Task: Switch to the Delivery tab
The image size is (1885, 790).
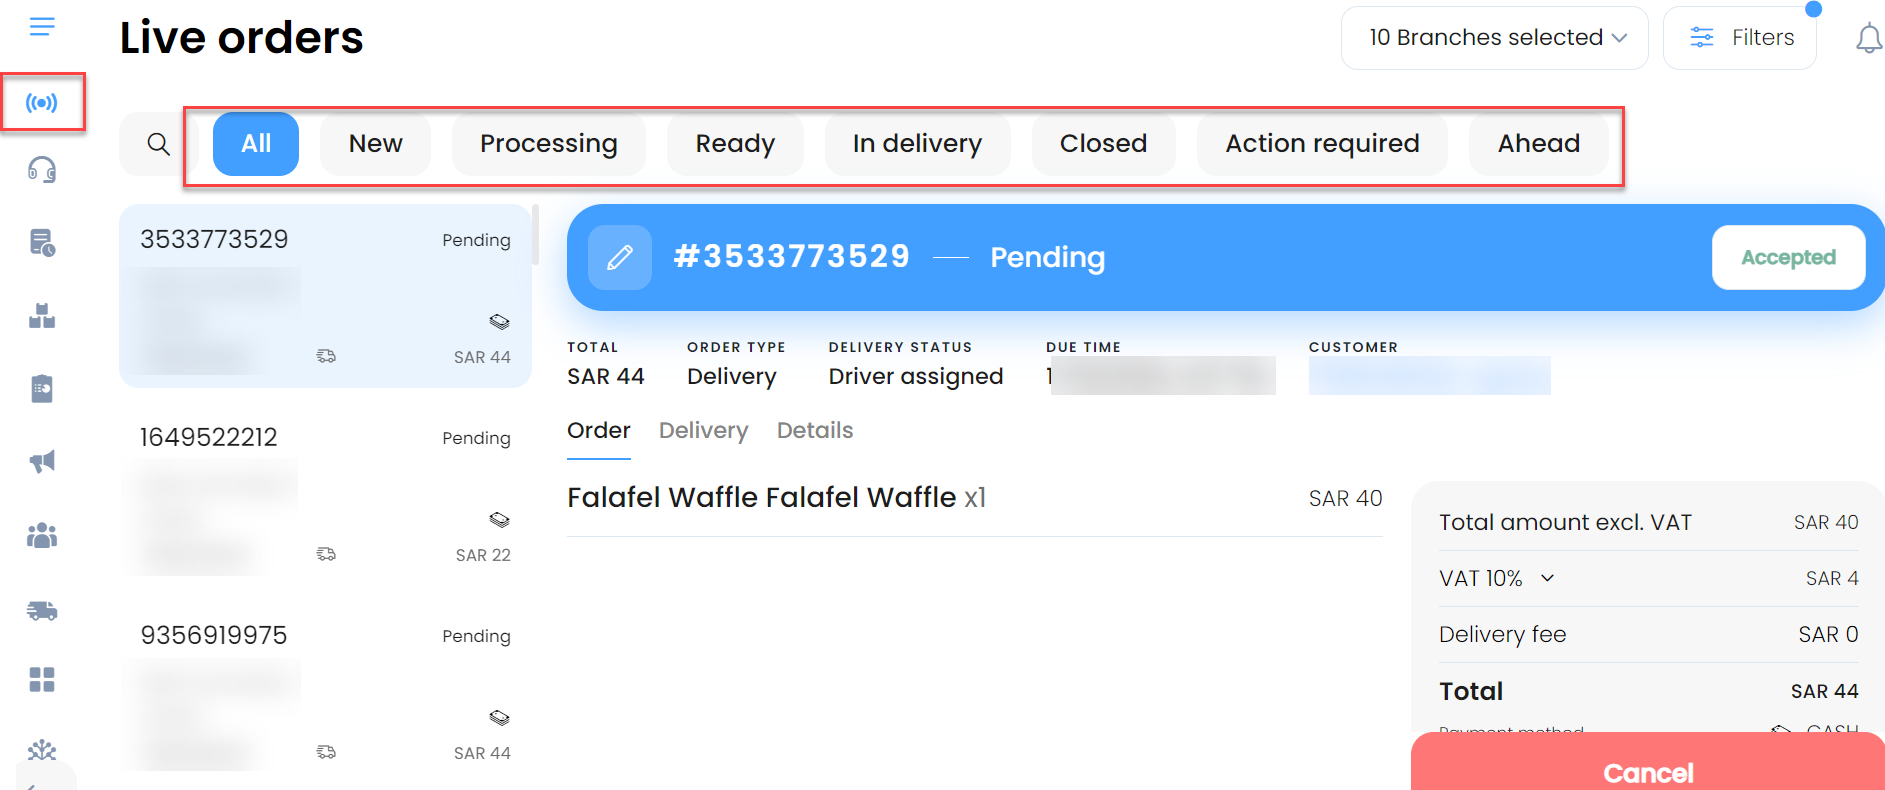Action: 703,431
